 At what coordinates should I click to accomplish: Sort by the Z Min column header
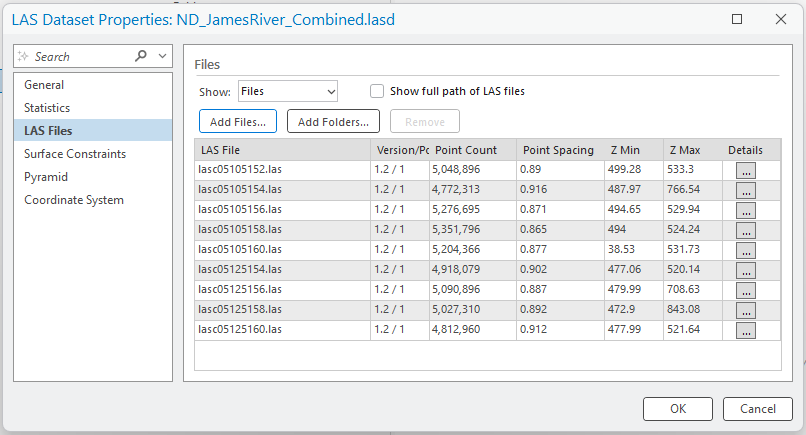(634, 150)
